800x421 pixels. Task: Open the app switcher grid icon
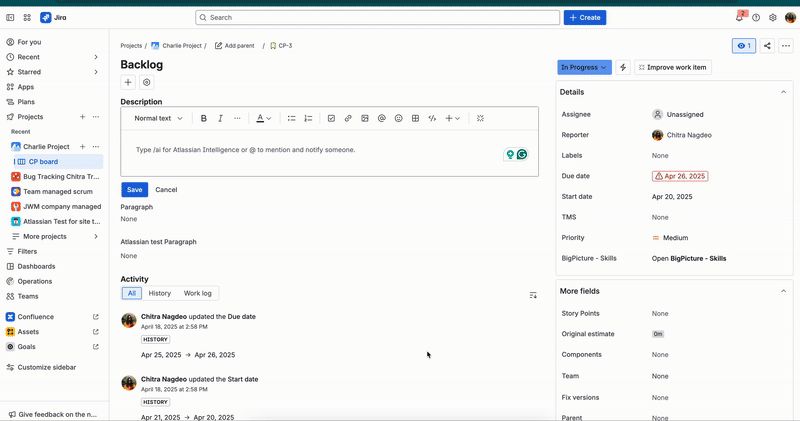click(x=27, y=17)
